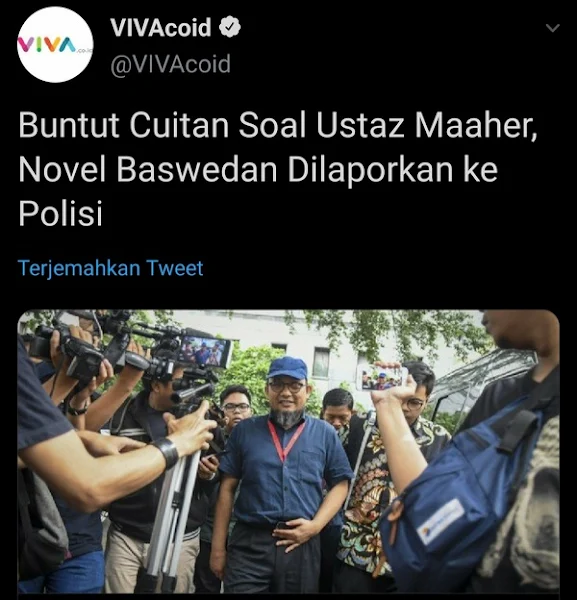Viewport: 577px width, 600px height.
Task: Open the tweet text about Novel Baswedan
Action: point(278,169)
